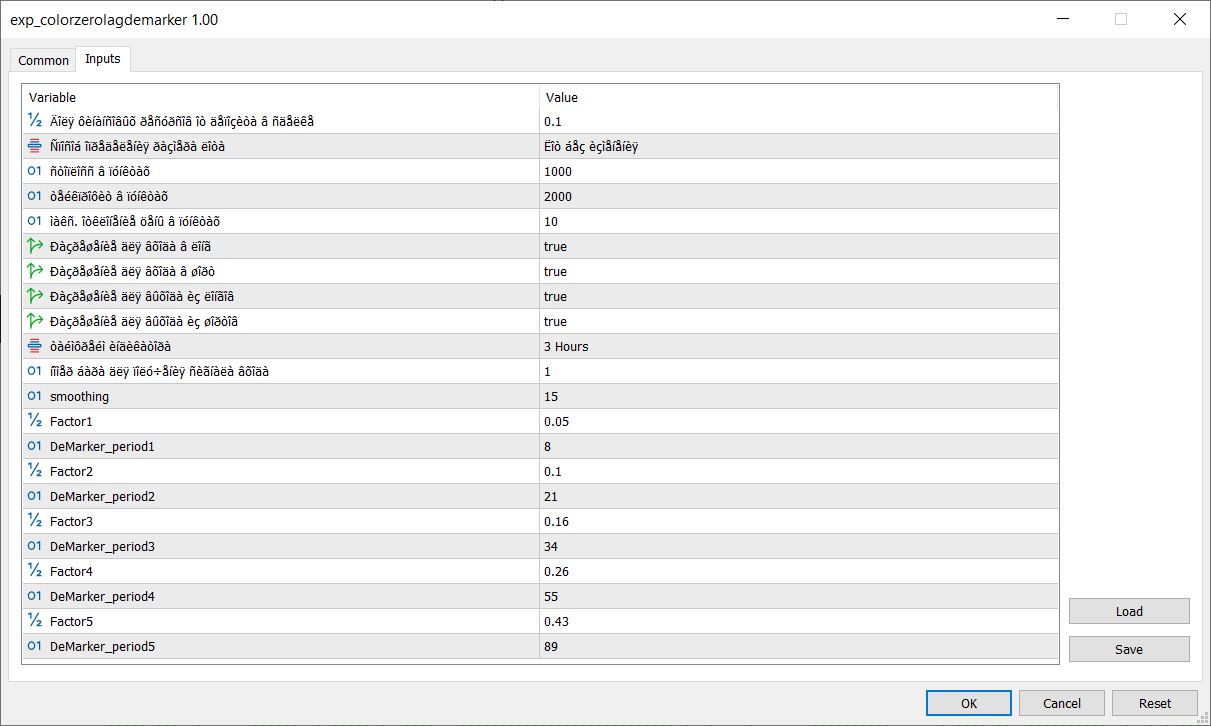Switch to the Common tab
This screenshot has width=1211, height=726.
pos(44,60)
